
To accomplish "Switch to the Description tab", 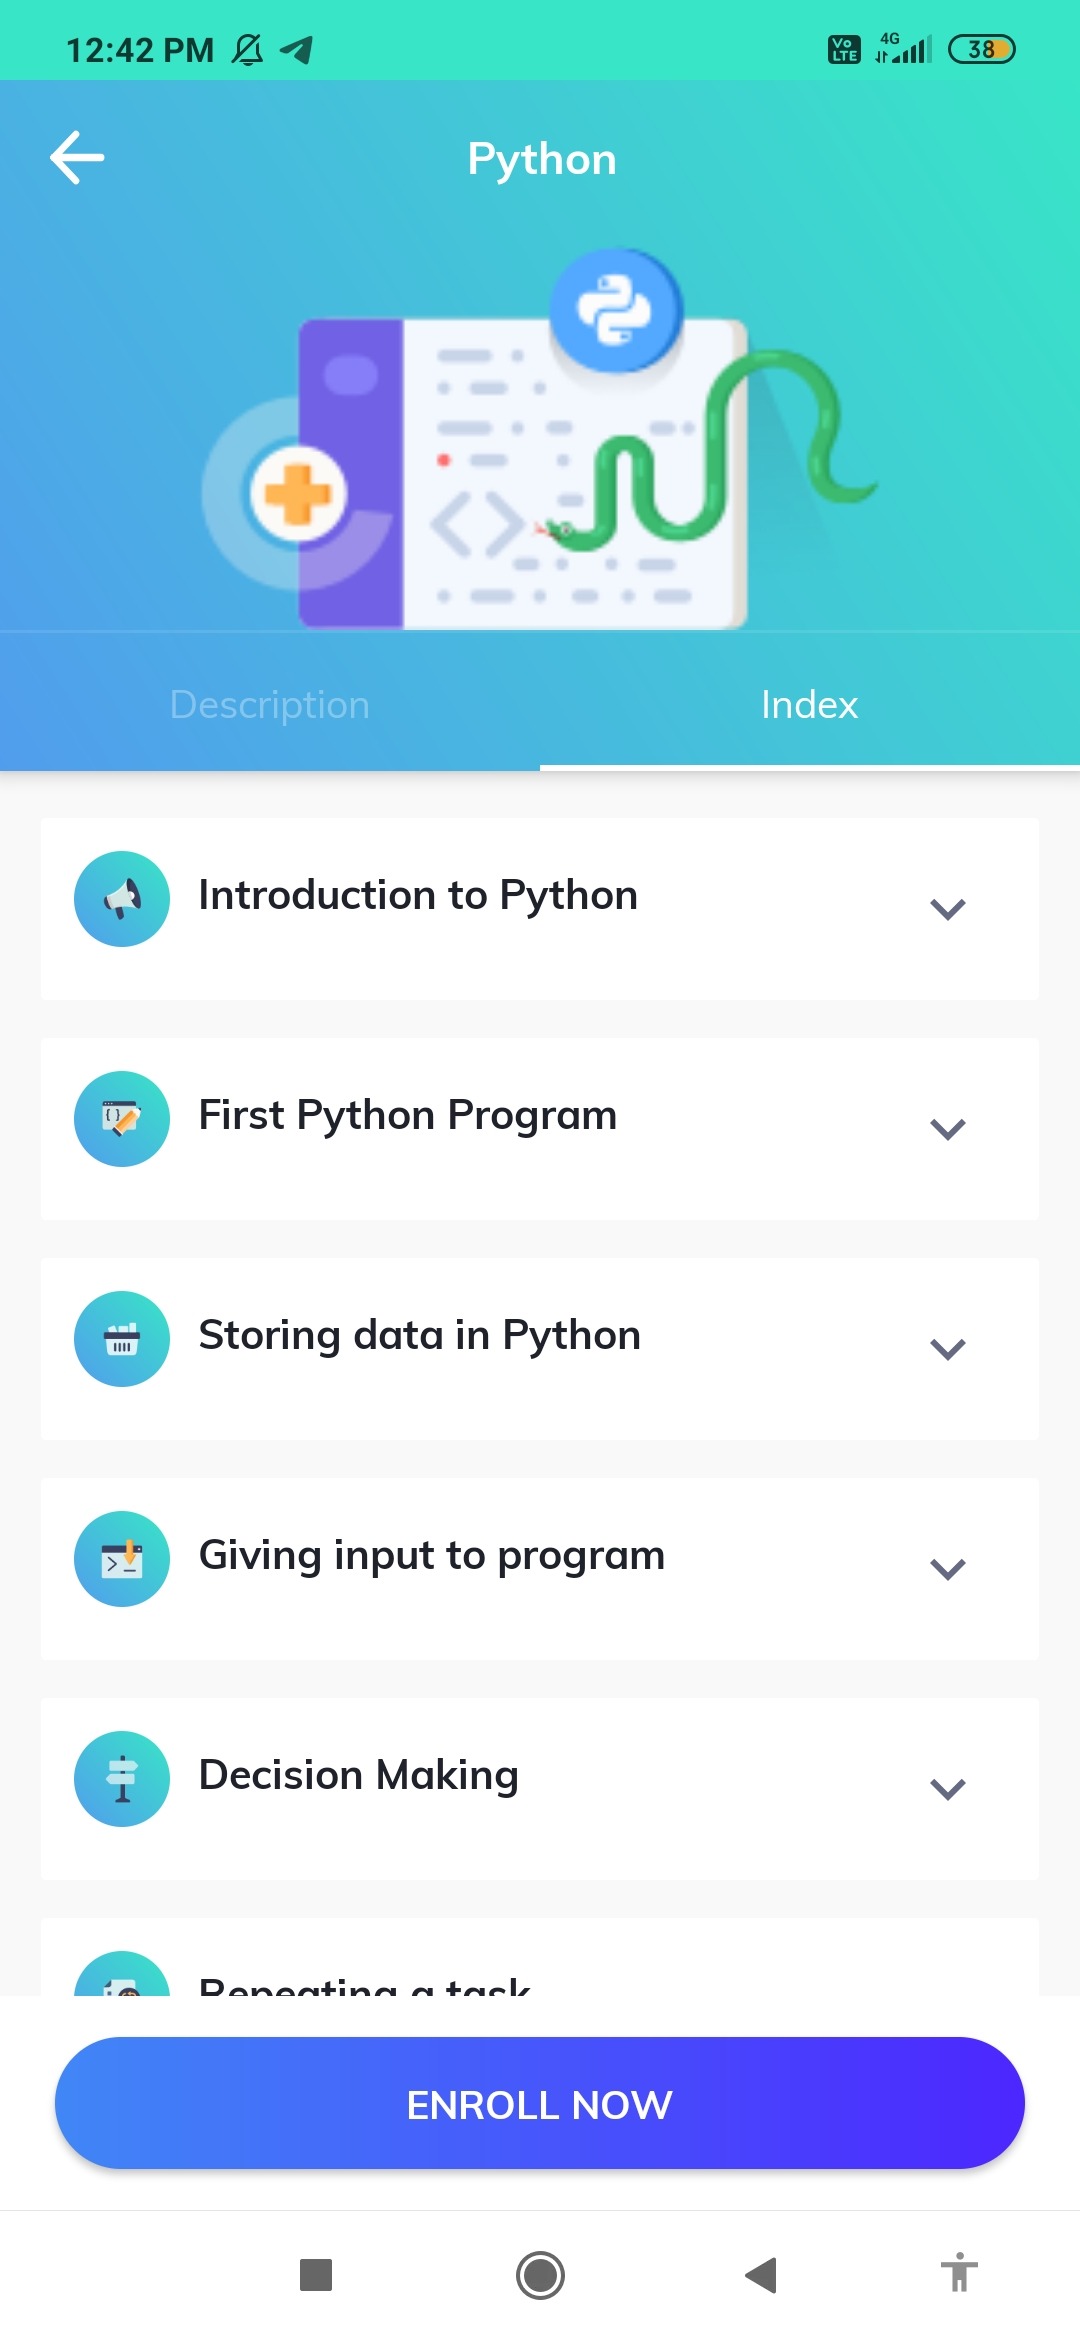I will 270,705.
